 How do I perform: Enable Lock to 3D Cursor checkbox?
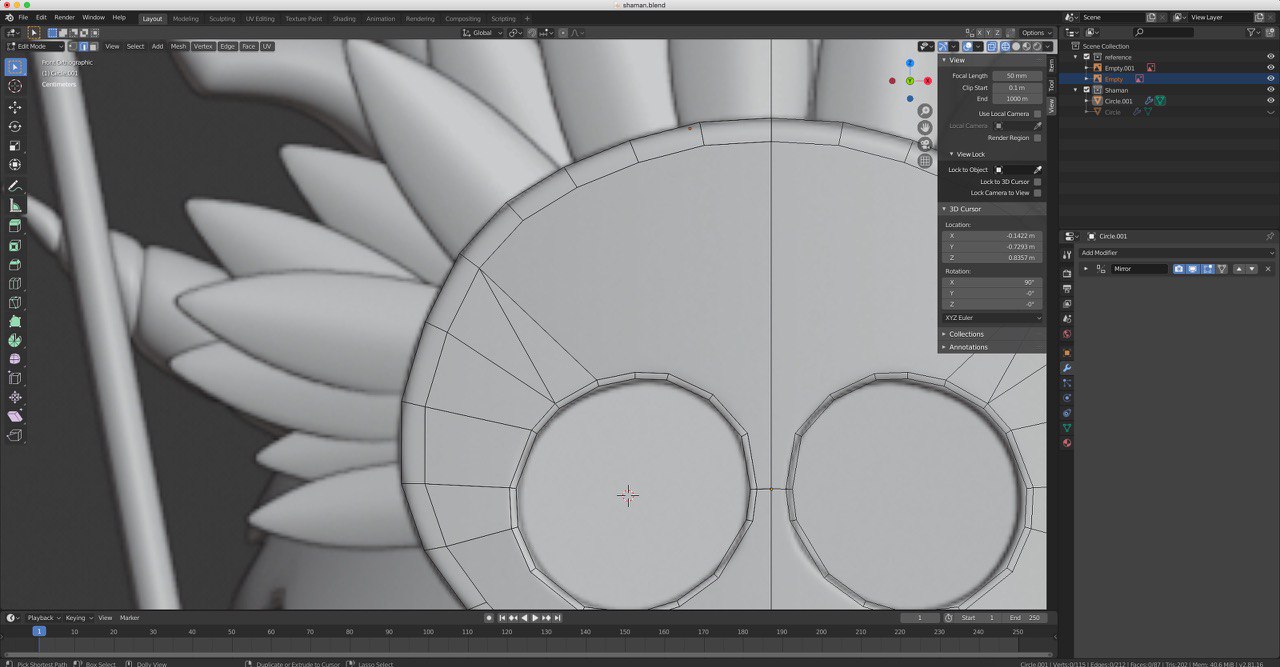(1037, 182)
